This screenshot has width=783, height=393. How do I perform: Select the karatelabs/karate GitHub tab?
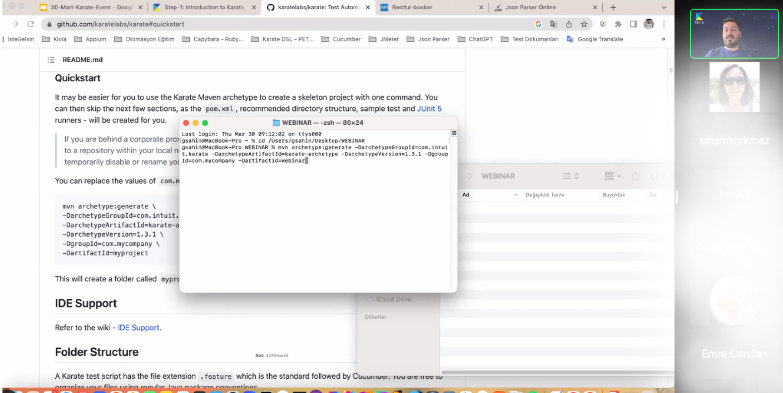click(320, 7)
